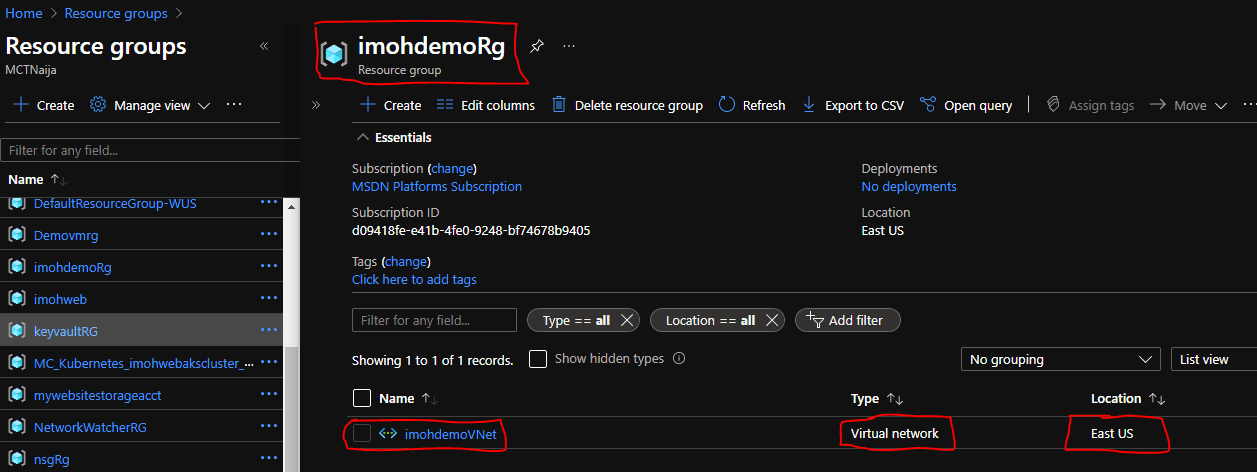This screenshot has width=1257, height=472.
Task: Go to Home breadcrumb
Action: (24, 13)
